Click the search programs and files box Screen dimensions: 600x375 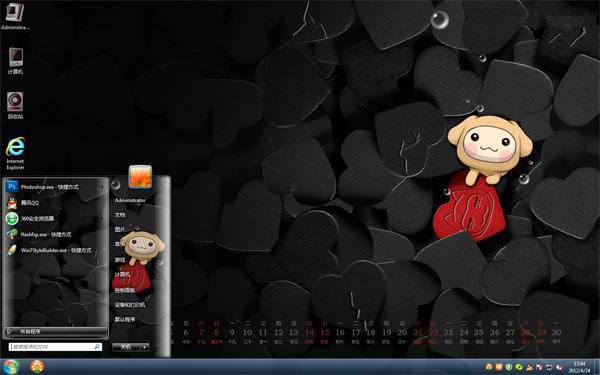pyautogui.click(x=55, y=347)
